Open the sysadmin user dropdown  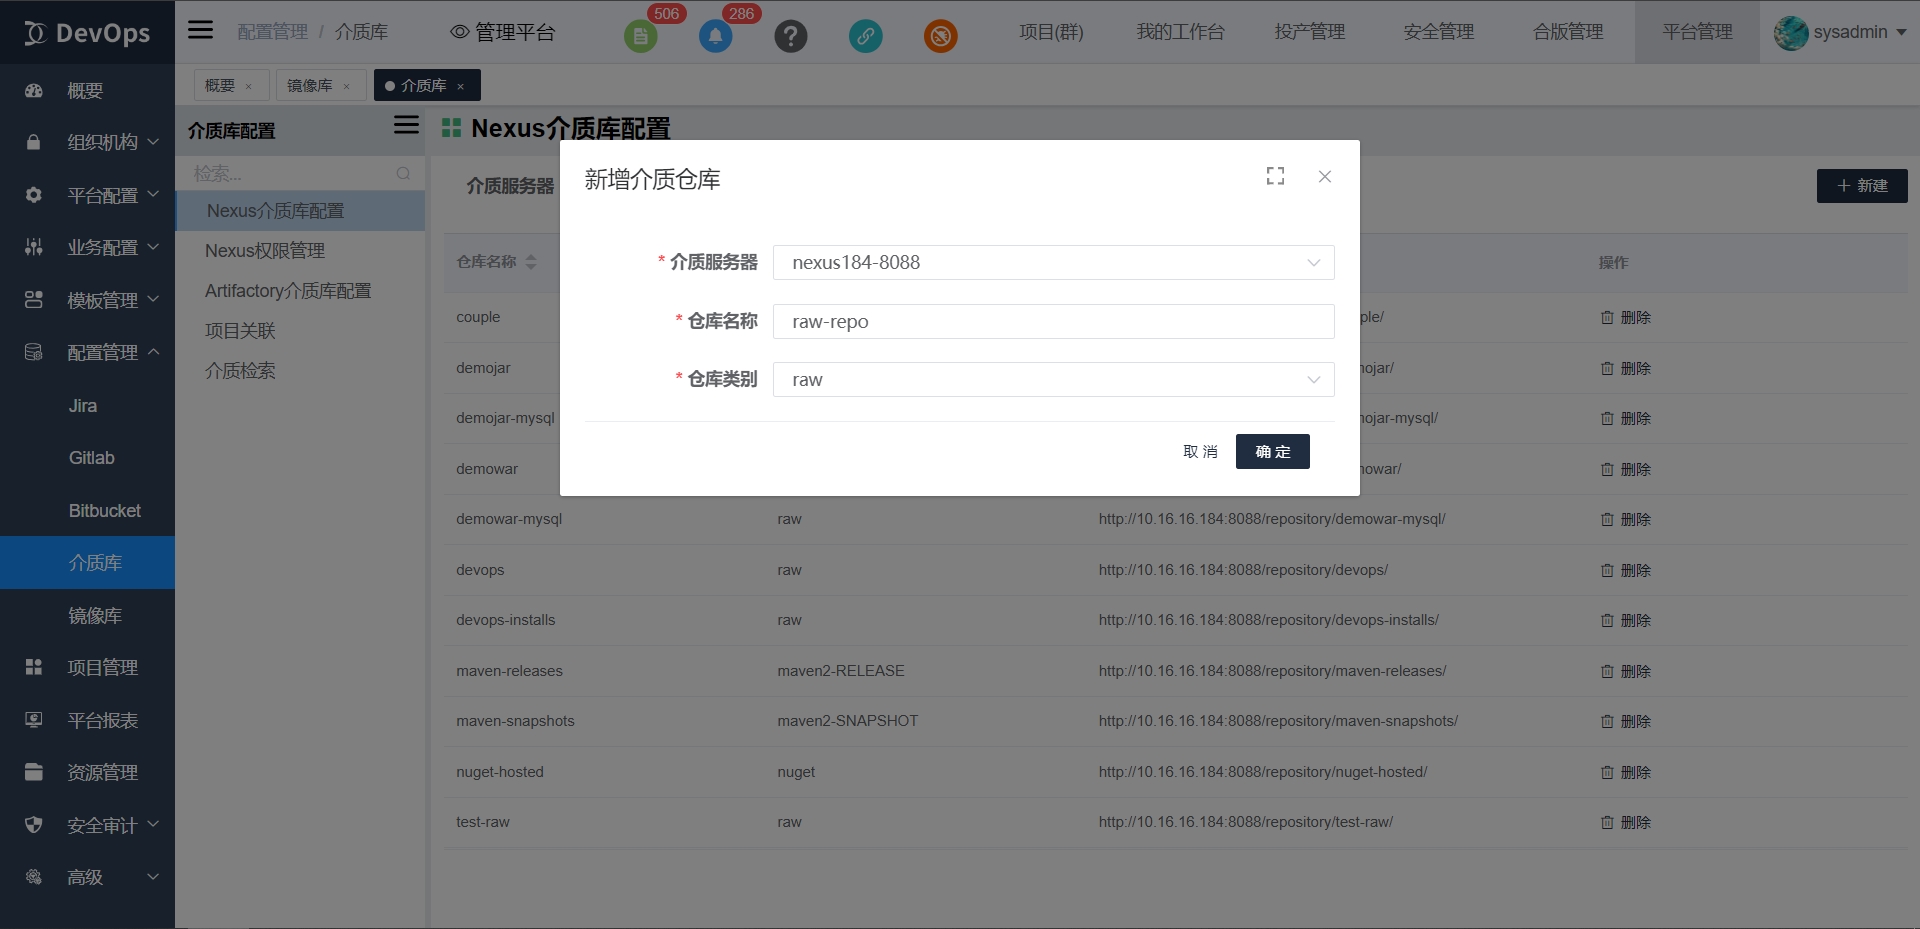click(x=1840, y=32)
